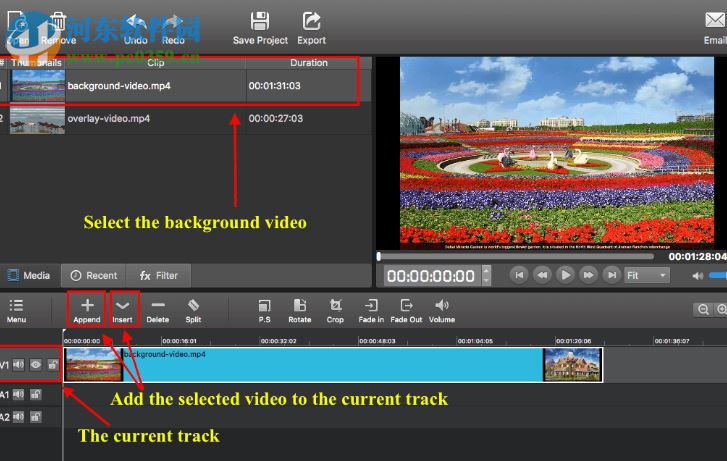Viewport: 727px width, 461px height.
Task: Mute the A2 audio track
Action: pyautogui.click(x=18, y=417)
